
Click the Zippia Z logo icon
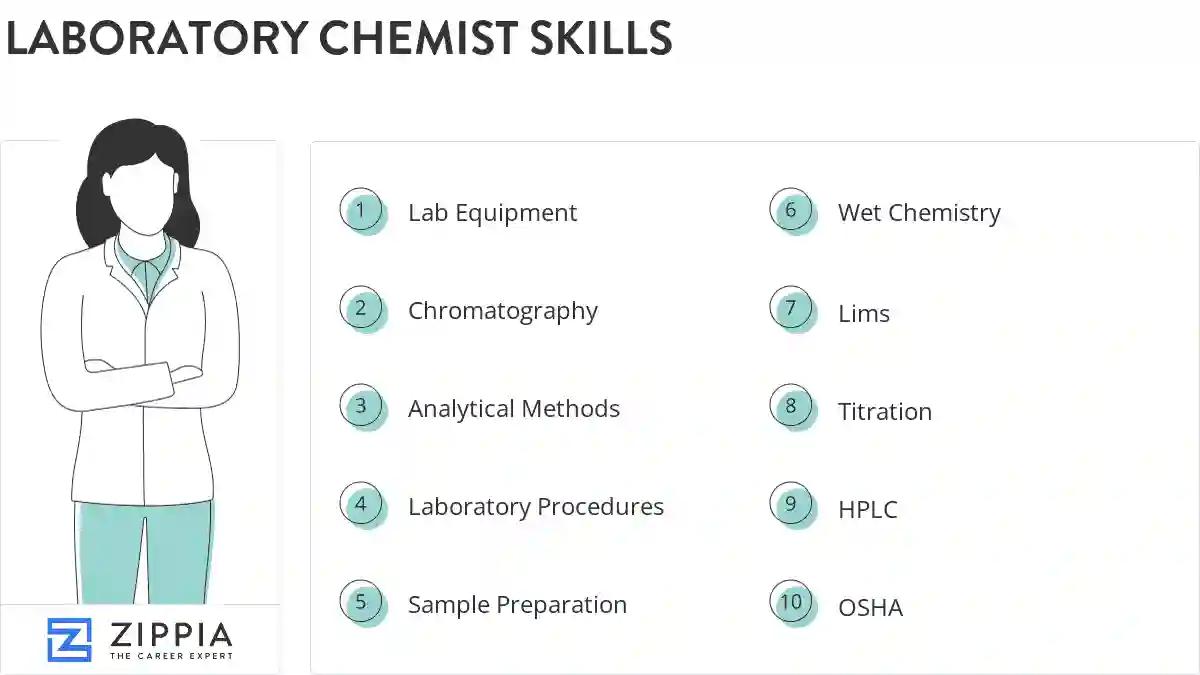point(69,640)
